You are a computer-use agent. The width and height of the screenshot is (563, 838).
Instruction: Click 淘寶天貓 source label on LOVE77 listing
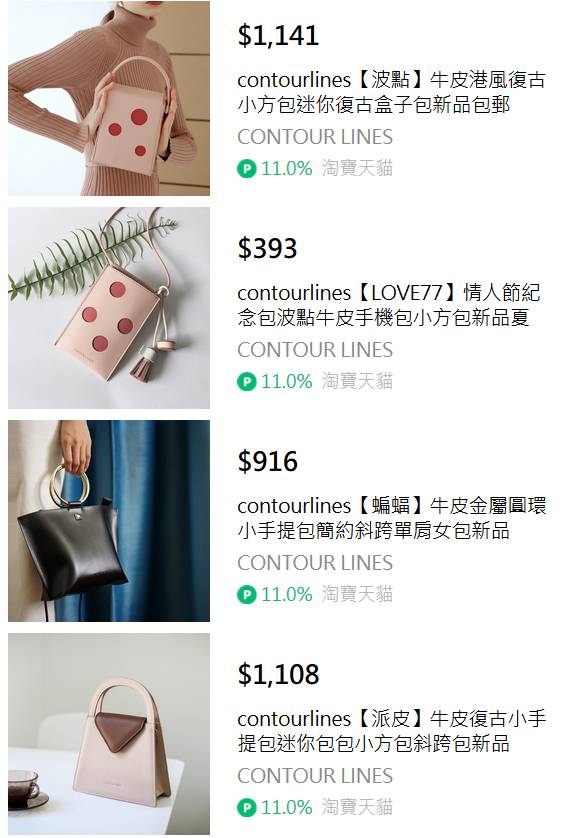pyautogui.click(x=357, y=381)
